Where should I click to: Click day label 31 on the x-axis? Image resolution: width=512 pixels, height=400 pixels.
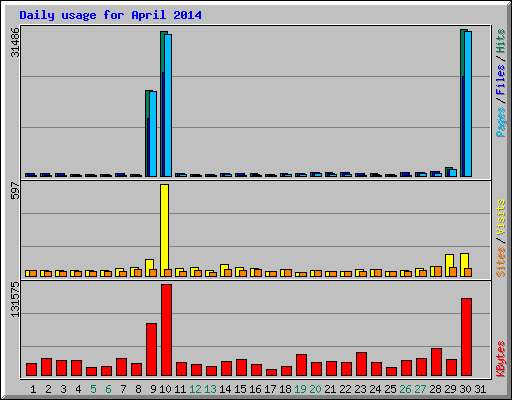(x=480, y=389)
